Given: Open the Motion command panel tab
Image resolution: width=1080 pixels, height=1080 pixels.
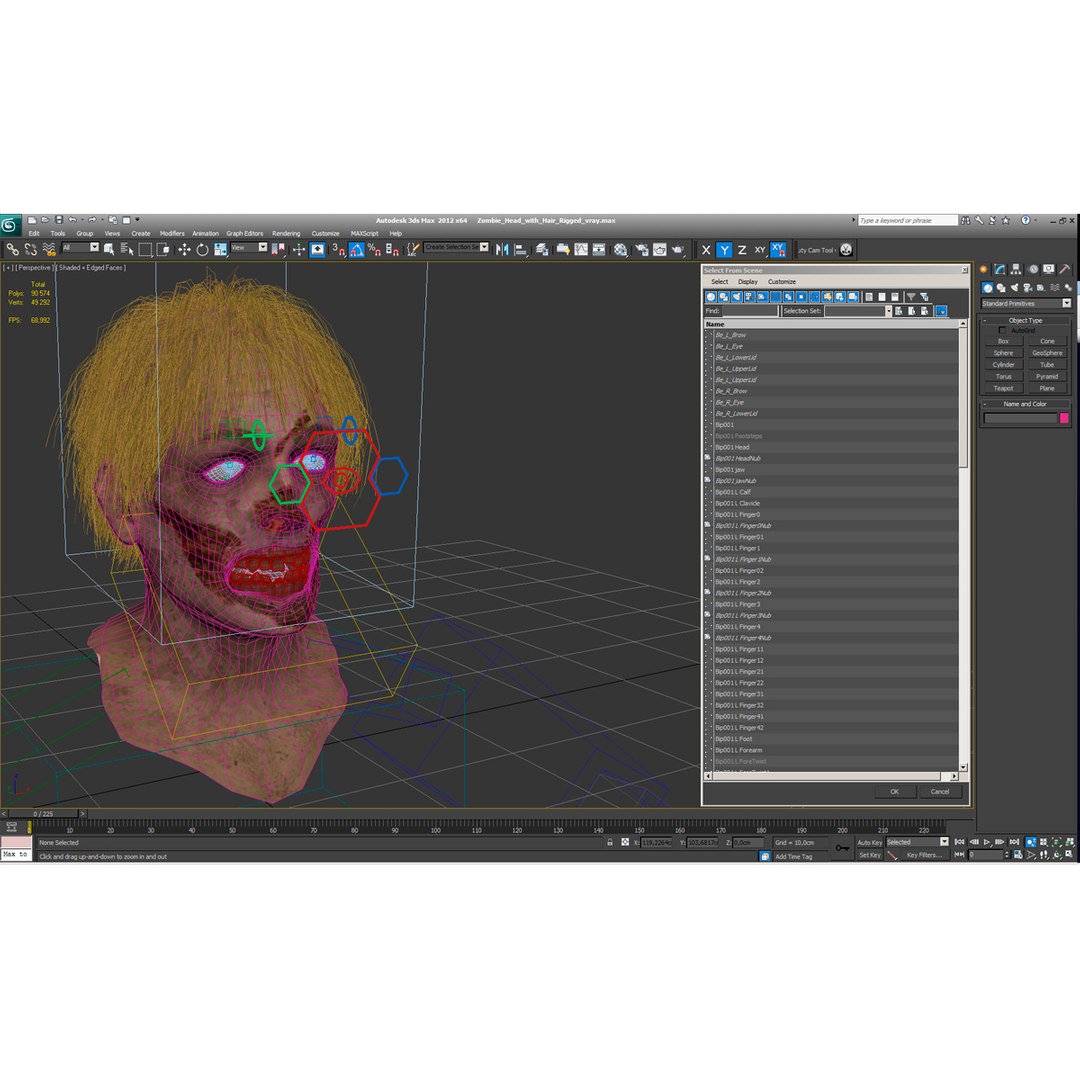Looking at the screenshot, I should (1032, 269).
